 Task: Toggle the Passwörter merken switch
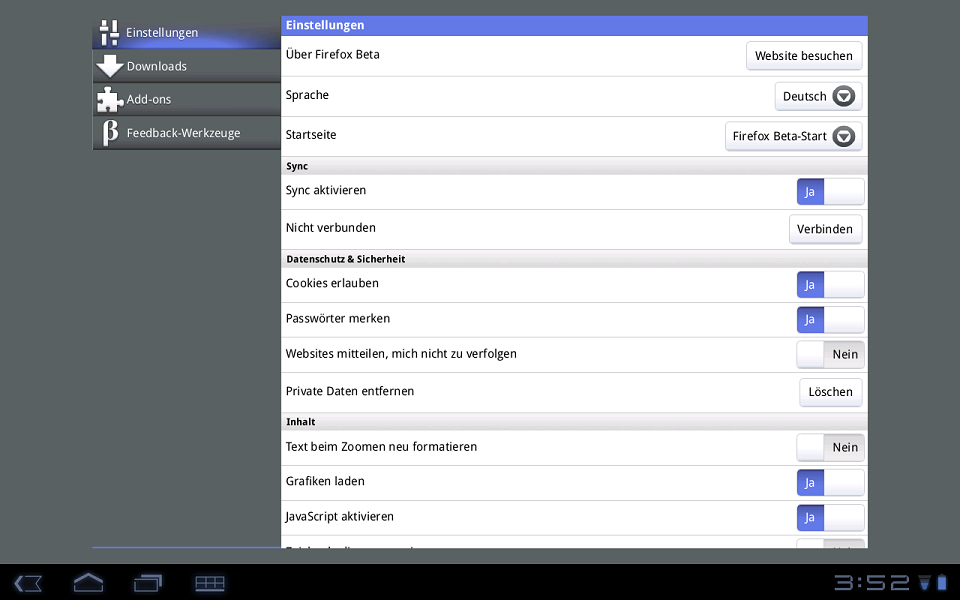point(830,320)
